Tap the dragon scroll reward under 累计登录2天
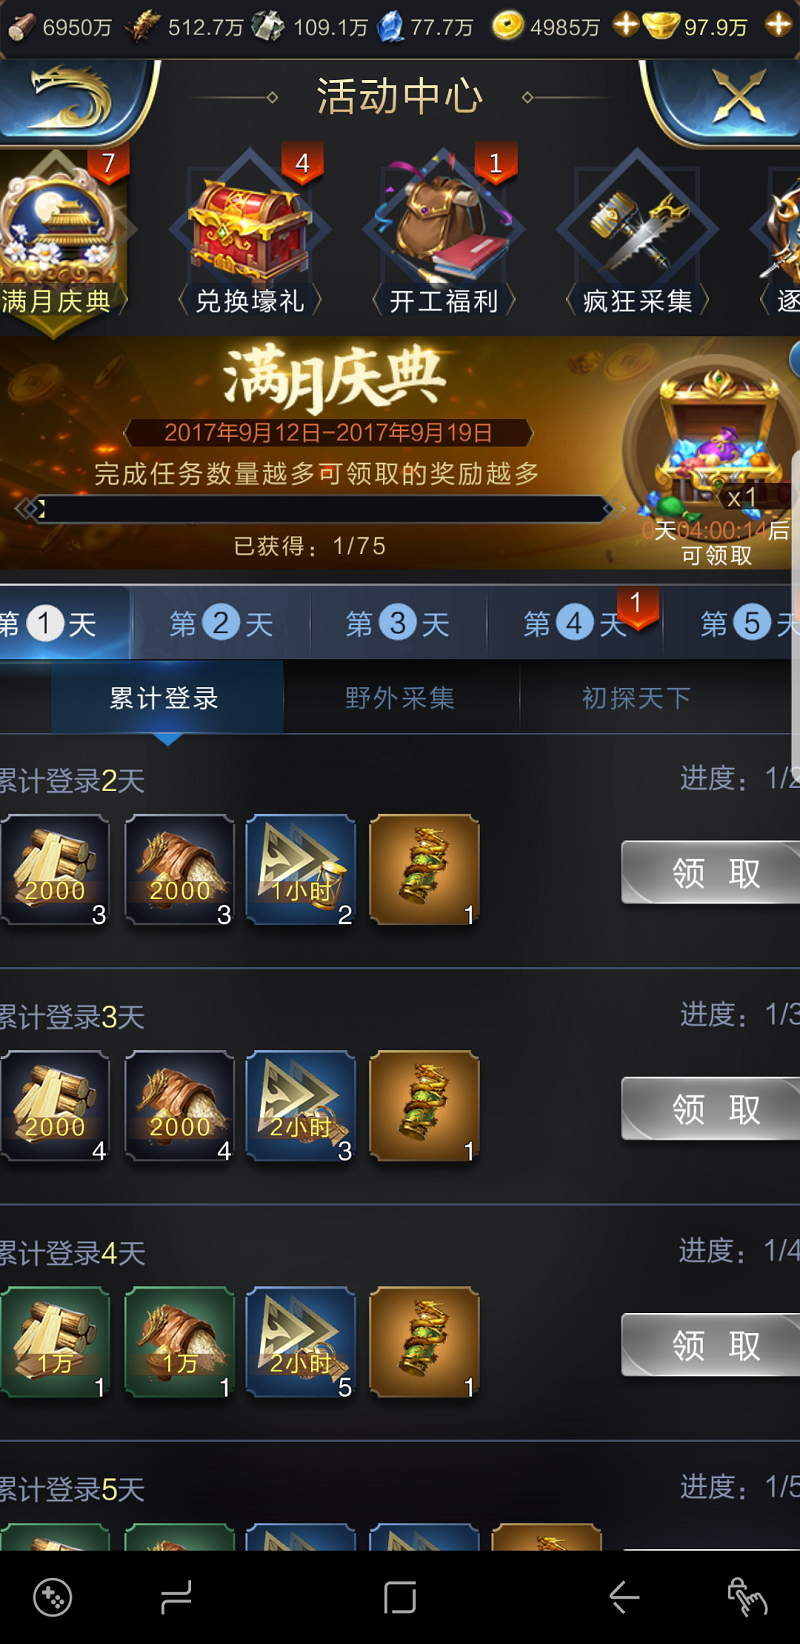This screenshot has width=800, height=1644. pyautogui.click(x=424, y=870)
